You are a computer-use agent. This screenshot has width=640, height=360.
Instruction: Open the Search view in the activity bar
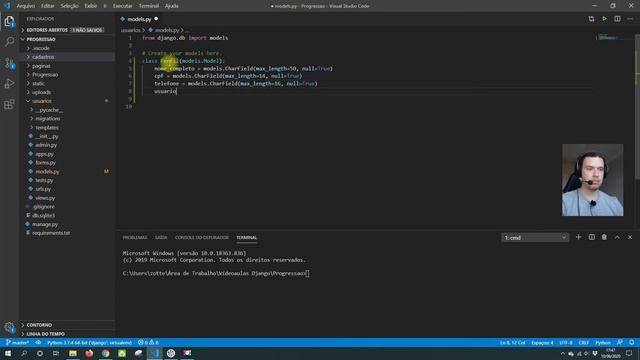(9, 42)
